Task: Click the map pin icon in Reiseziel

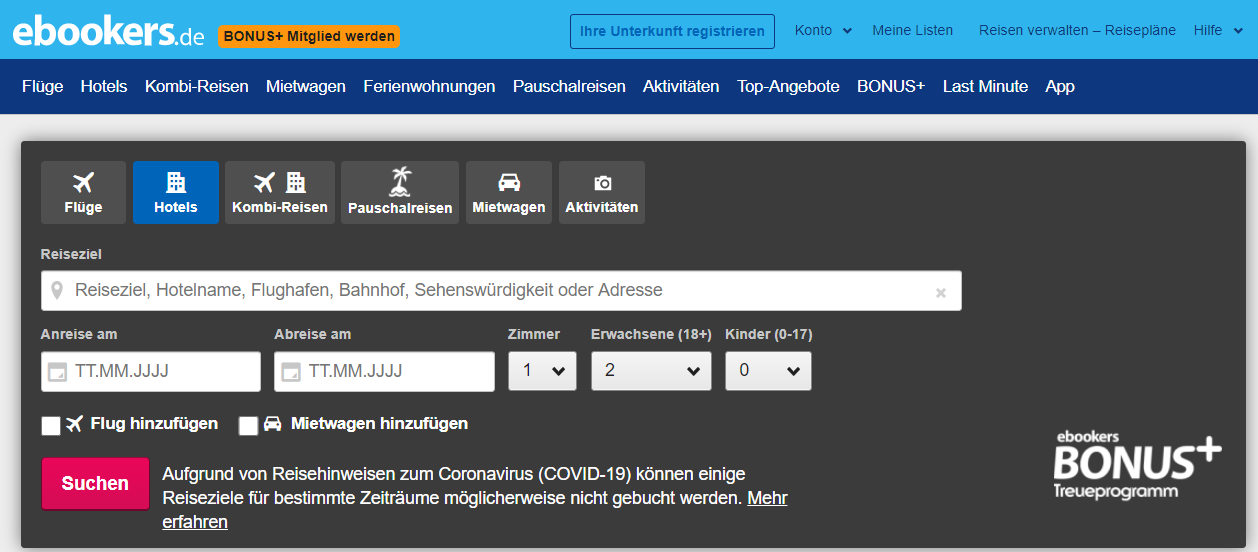Action: [x=58, y=291]
